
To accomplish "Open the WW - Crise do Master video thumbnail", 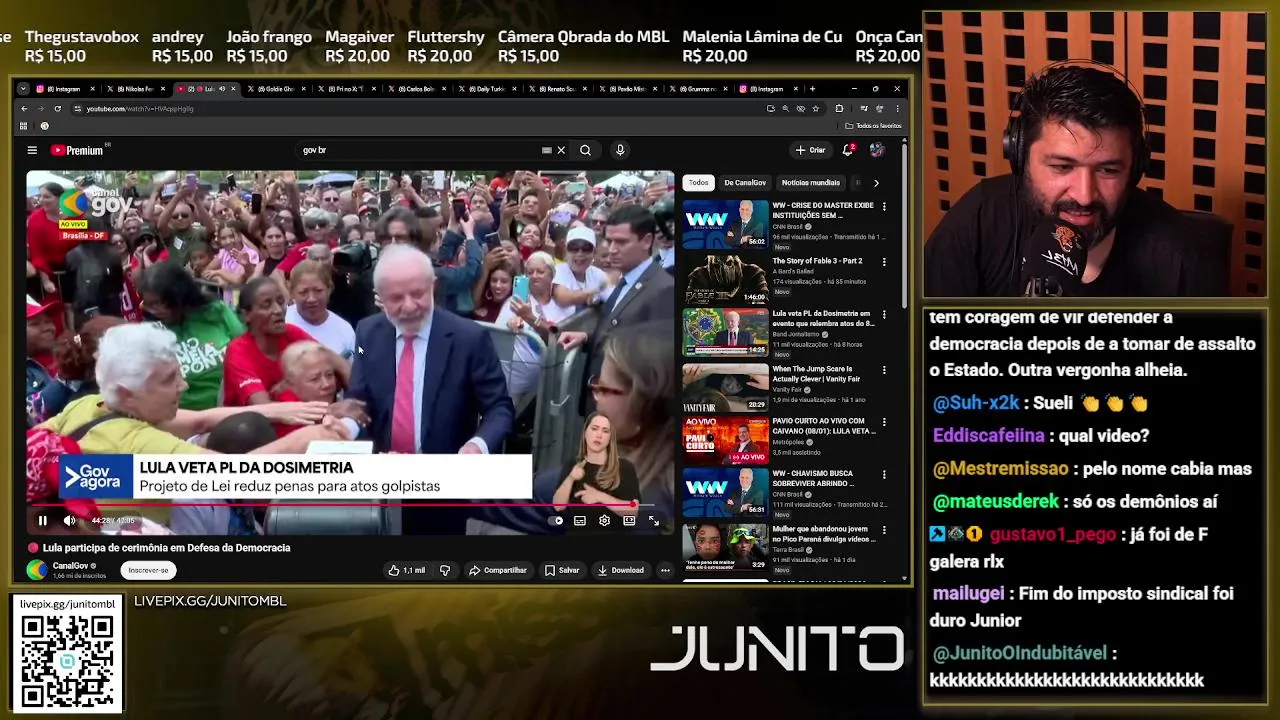I will coord(725,224).
